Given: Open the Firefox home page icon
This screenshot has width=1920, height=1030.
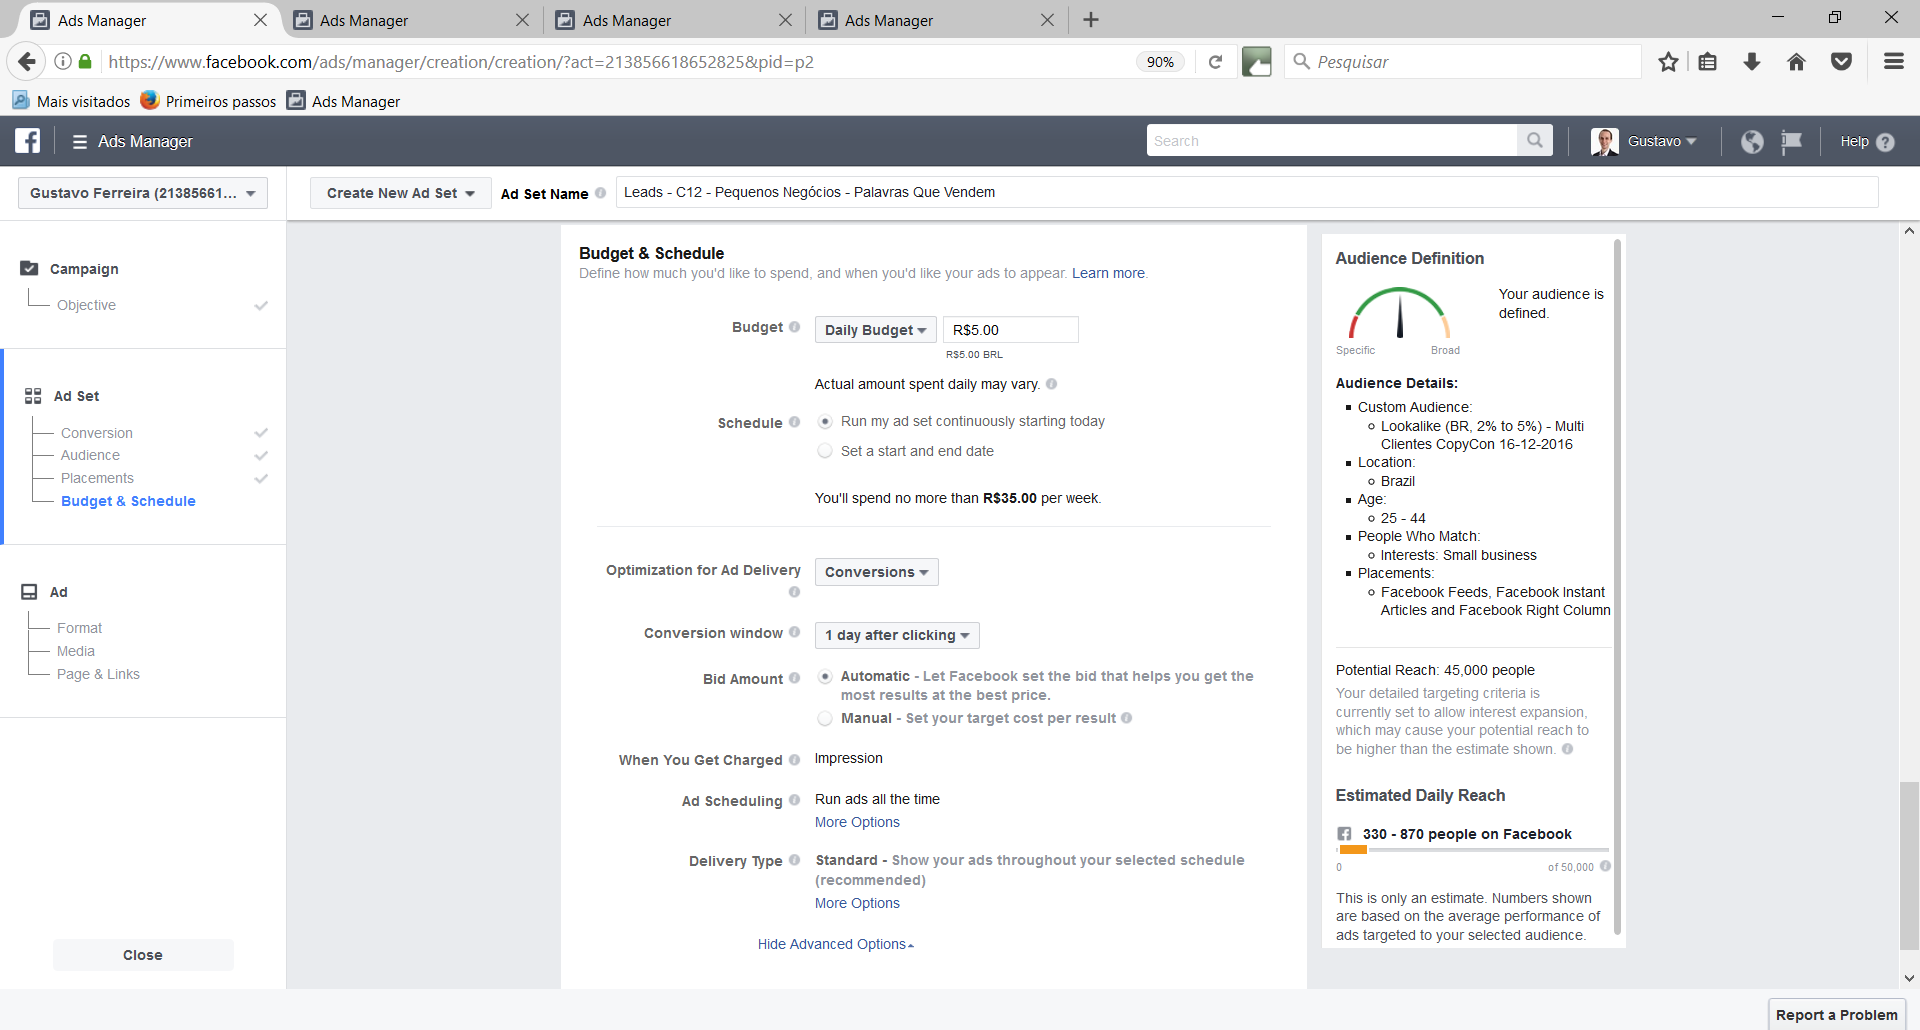Looking at the screenshot, I should click(x=1796, y=62).
